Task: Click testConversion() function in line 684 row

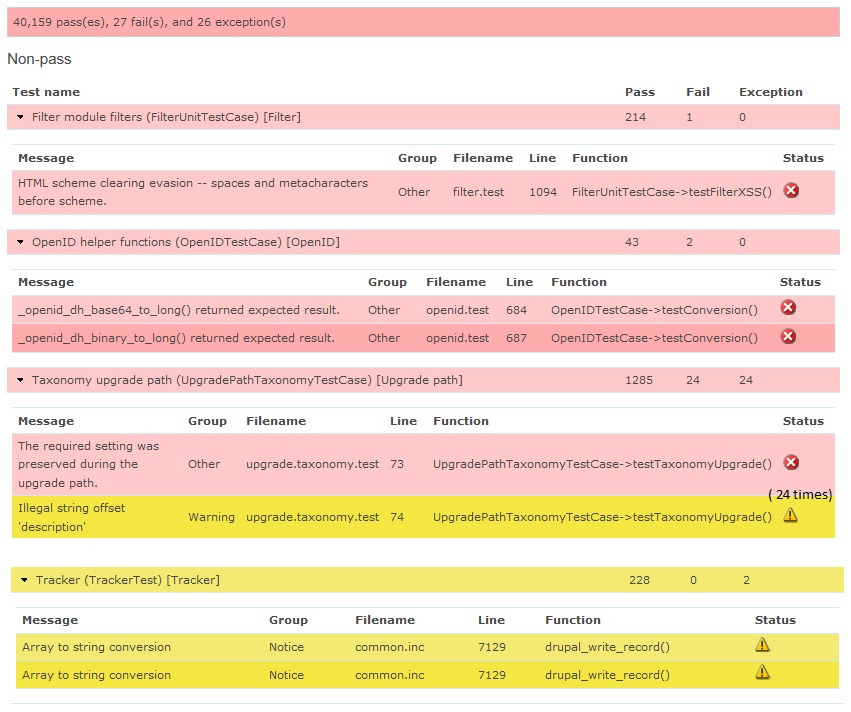Action: (654, 310)
